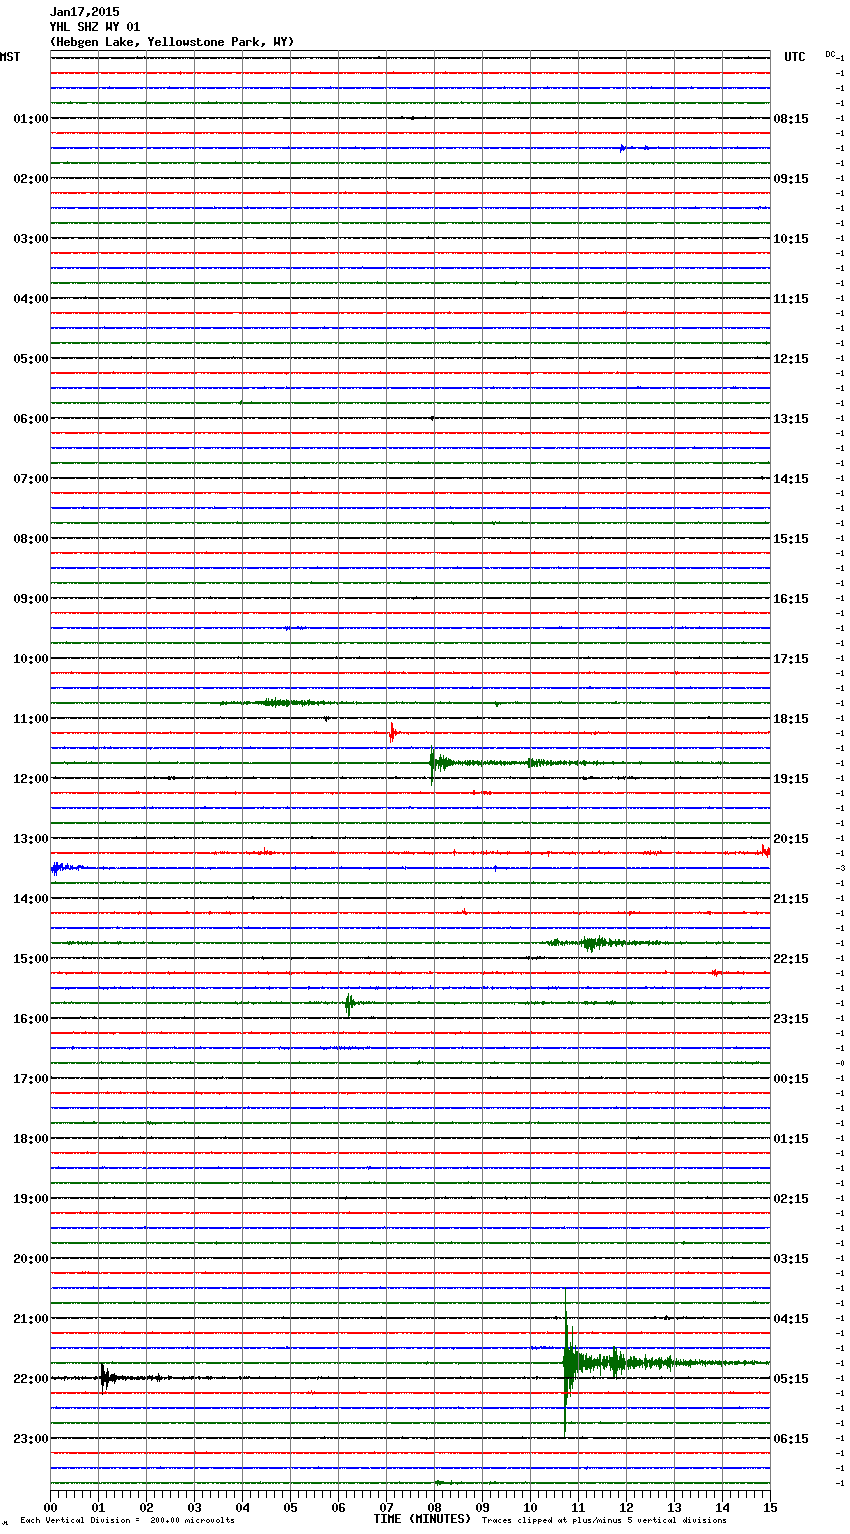Click the Hebgen Lake, Yellowstone Park, WY label
Screen dimensions: 850x1534
(172, 42)
